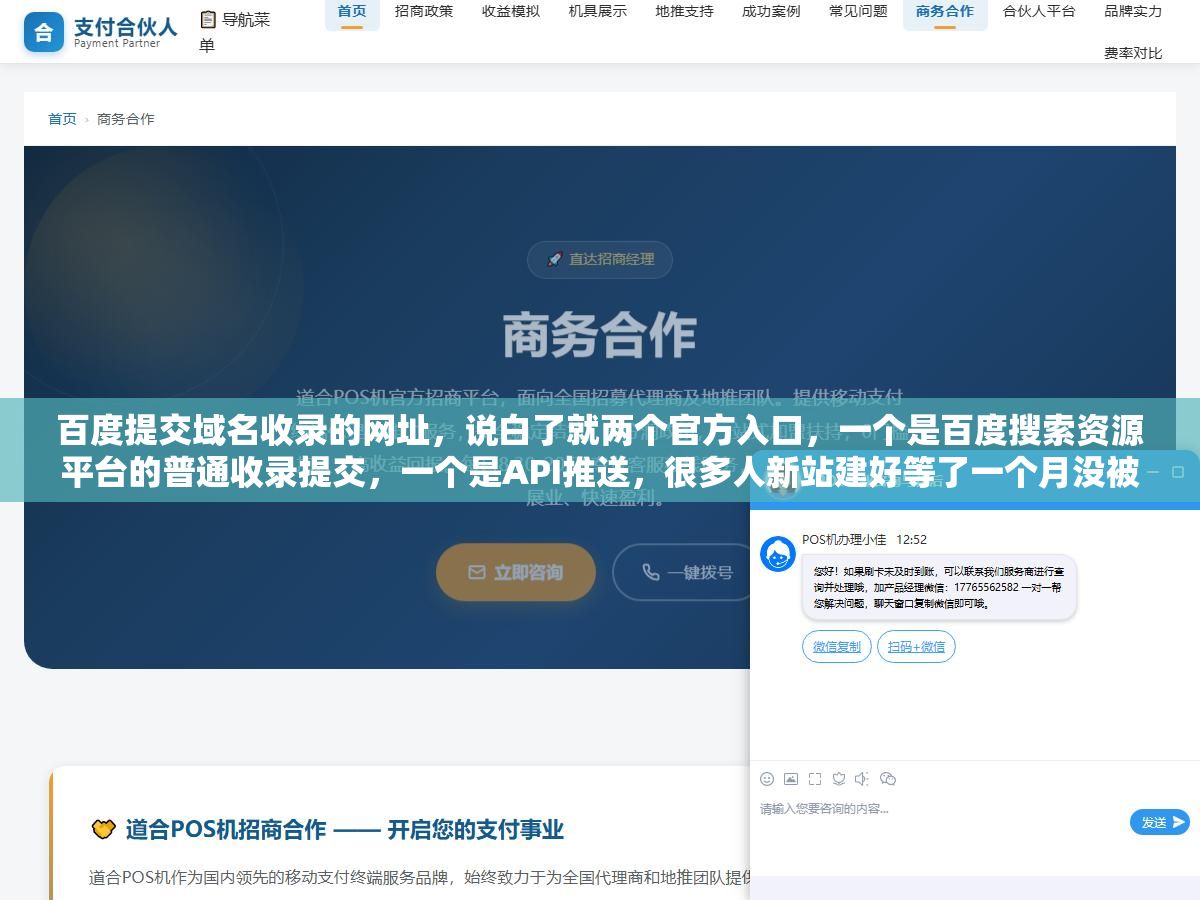Open the 招商政策 navigation tab
Viewport: 1200px width, 900px height.
[x=424, y=12]
